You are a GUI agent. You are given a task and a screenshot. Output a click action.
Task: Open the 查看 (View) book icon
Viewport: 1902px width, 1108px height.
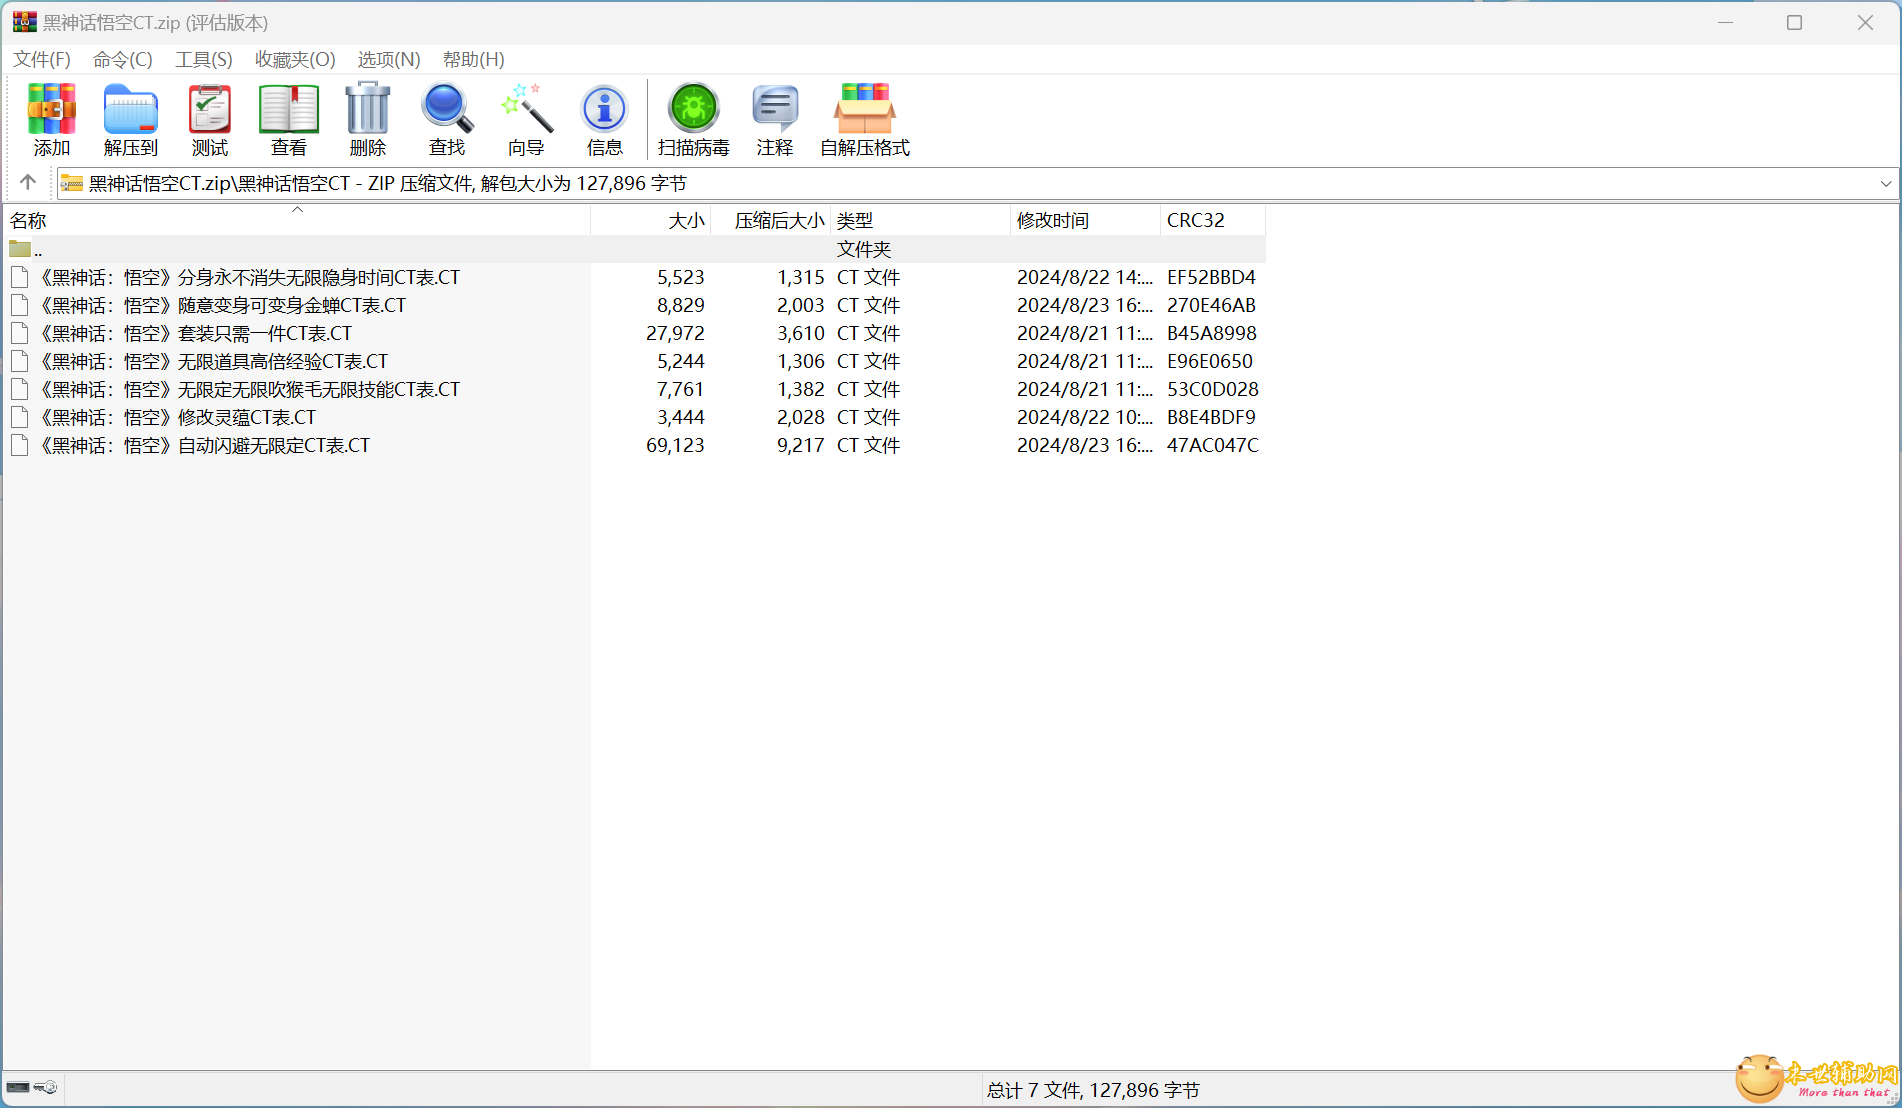[289, 109]
